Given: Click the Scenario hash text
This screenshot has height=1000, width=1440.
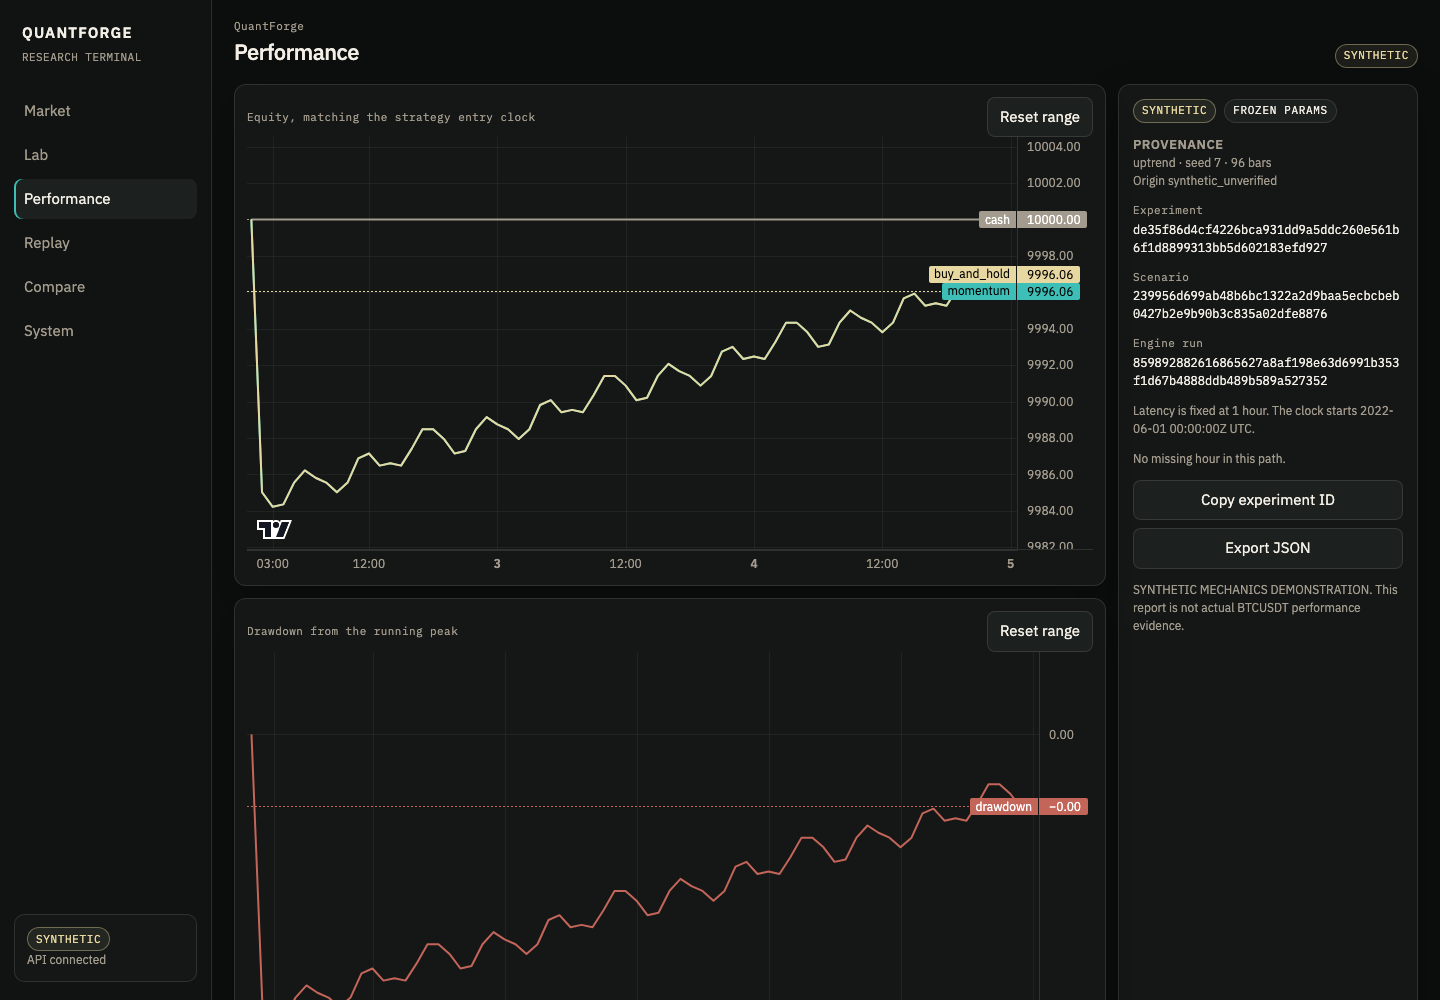Looking at the screenshot, I should coord(1266,305).
